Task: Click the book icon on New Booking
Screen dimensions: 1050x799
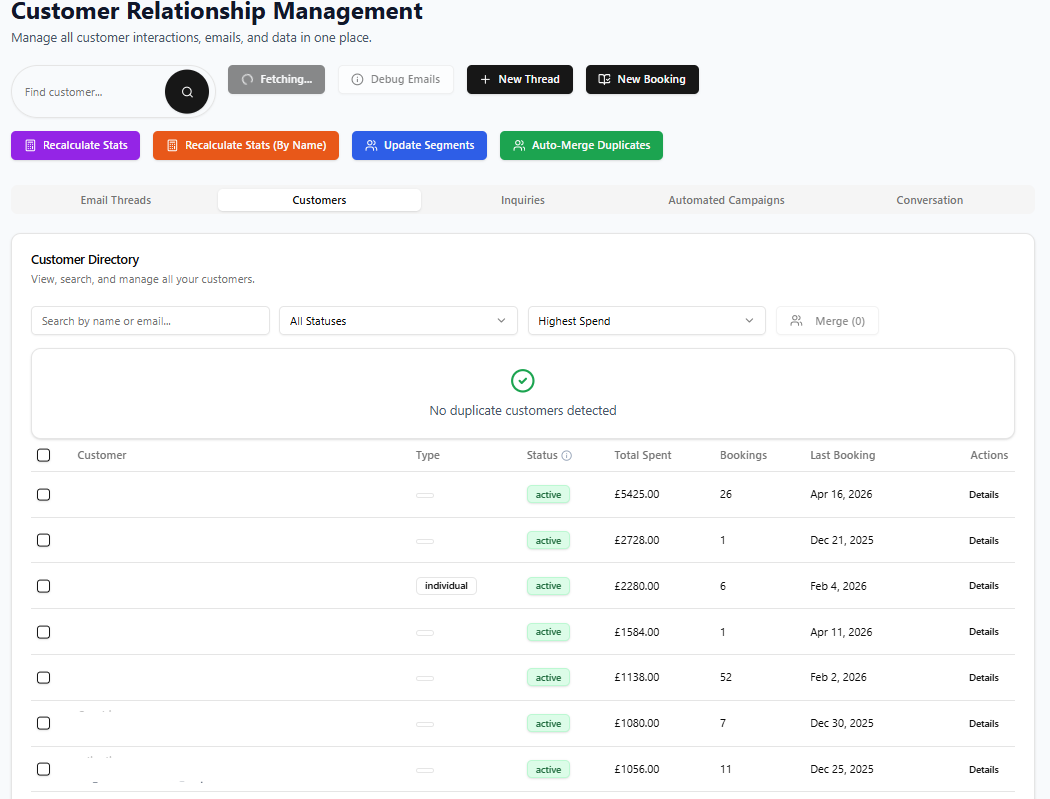Action: [604, 79]
